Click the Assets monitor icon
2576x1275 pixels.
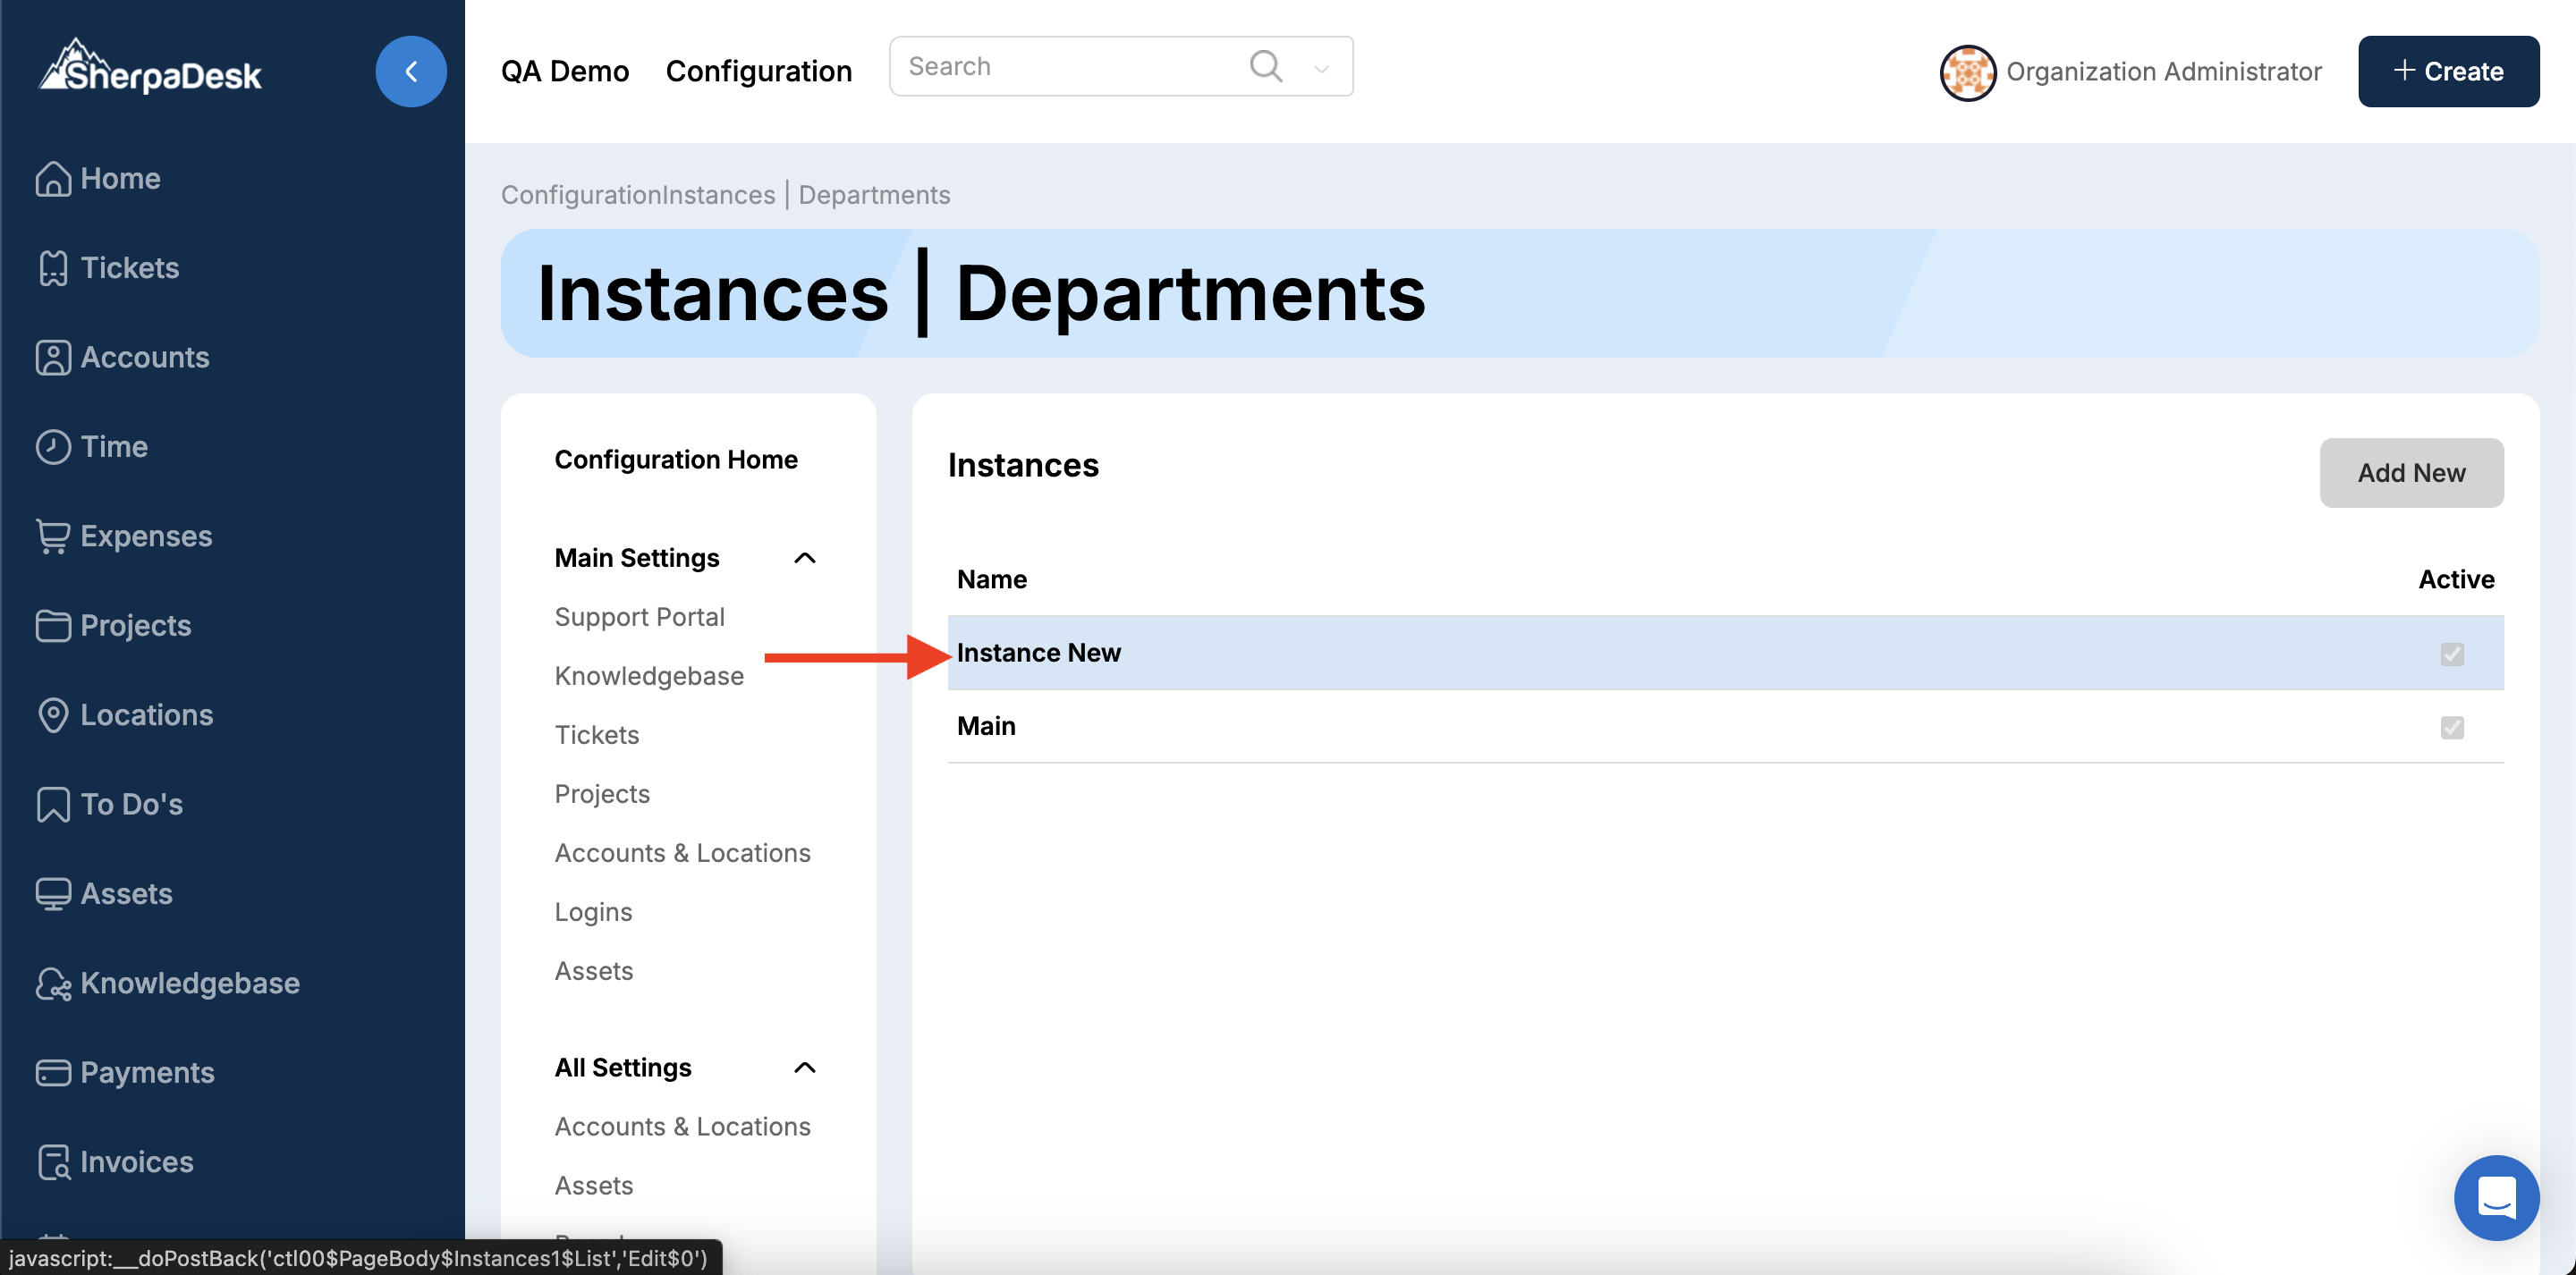click(x=53, y=893)
